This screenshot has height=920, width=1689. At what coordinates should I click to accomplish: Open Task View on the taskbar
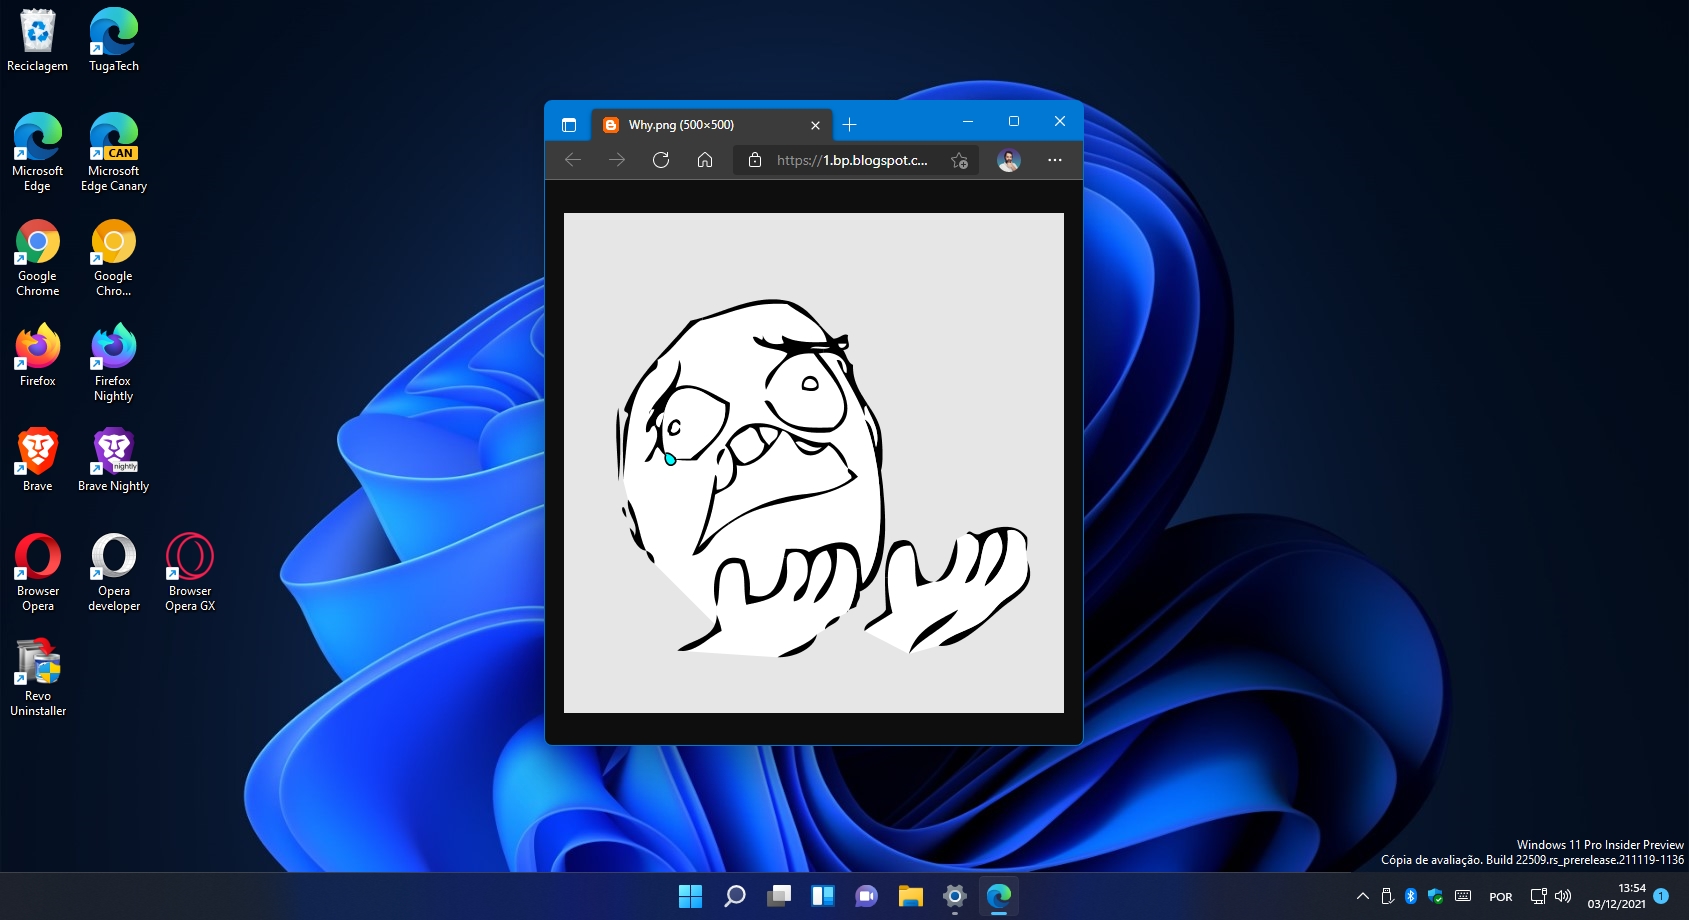pyautogui.click(x=779, y=896)
